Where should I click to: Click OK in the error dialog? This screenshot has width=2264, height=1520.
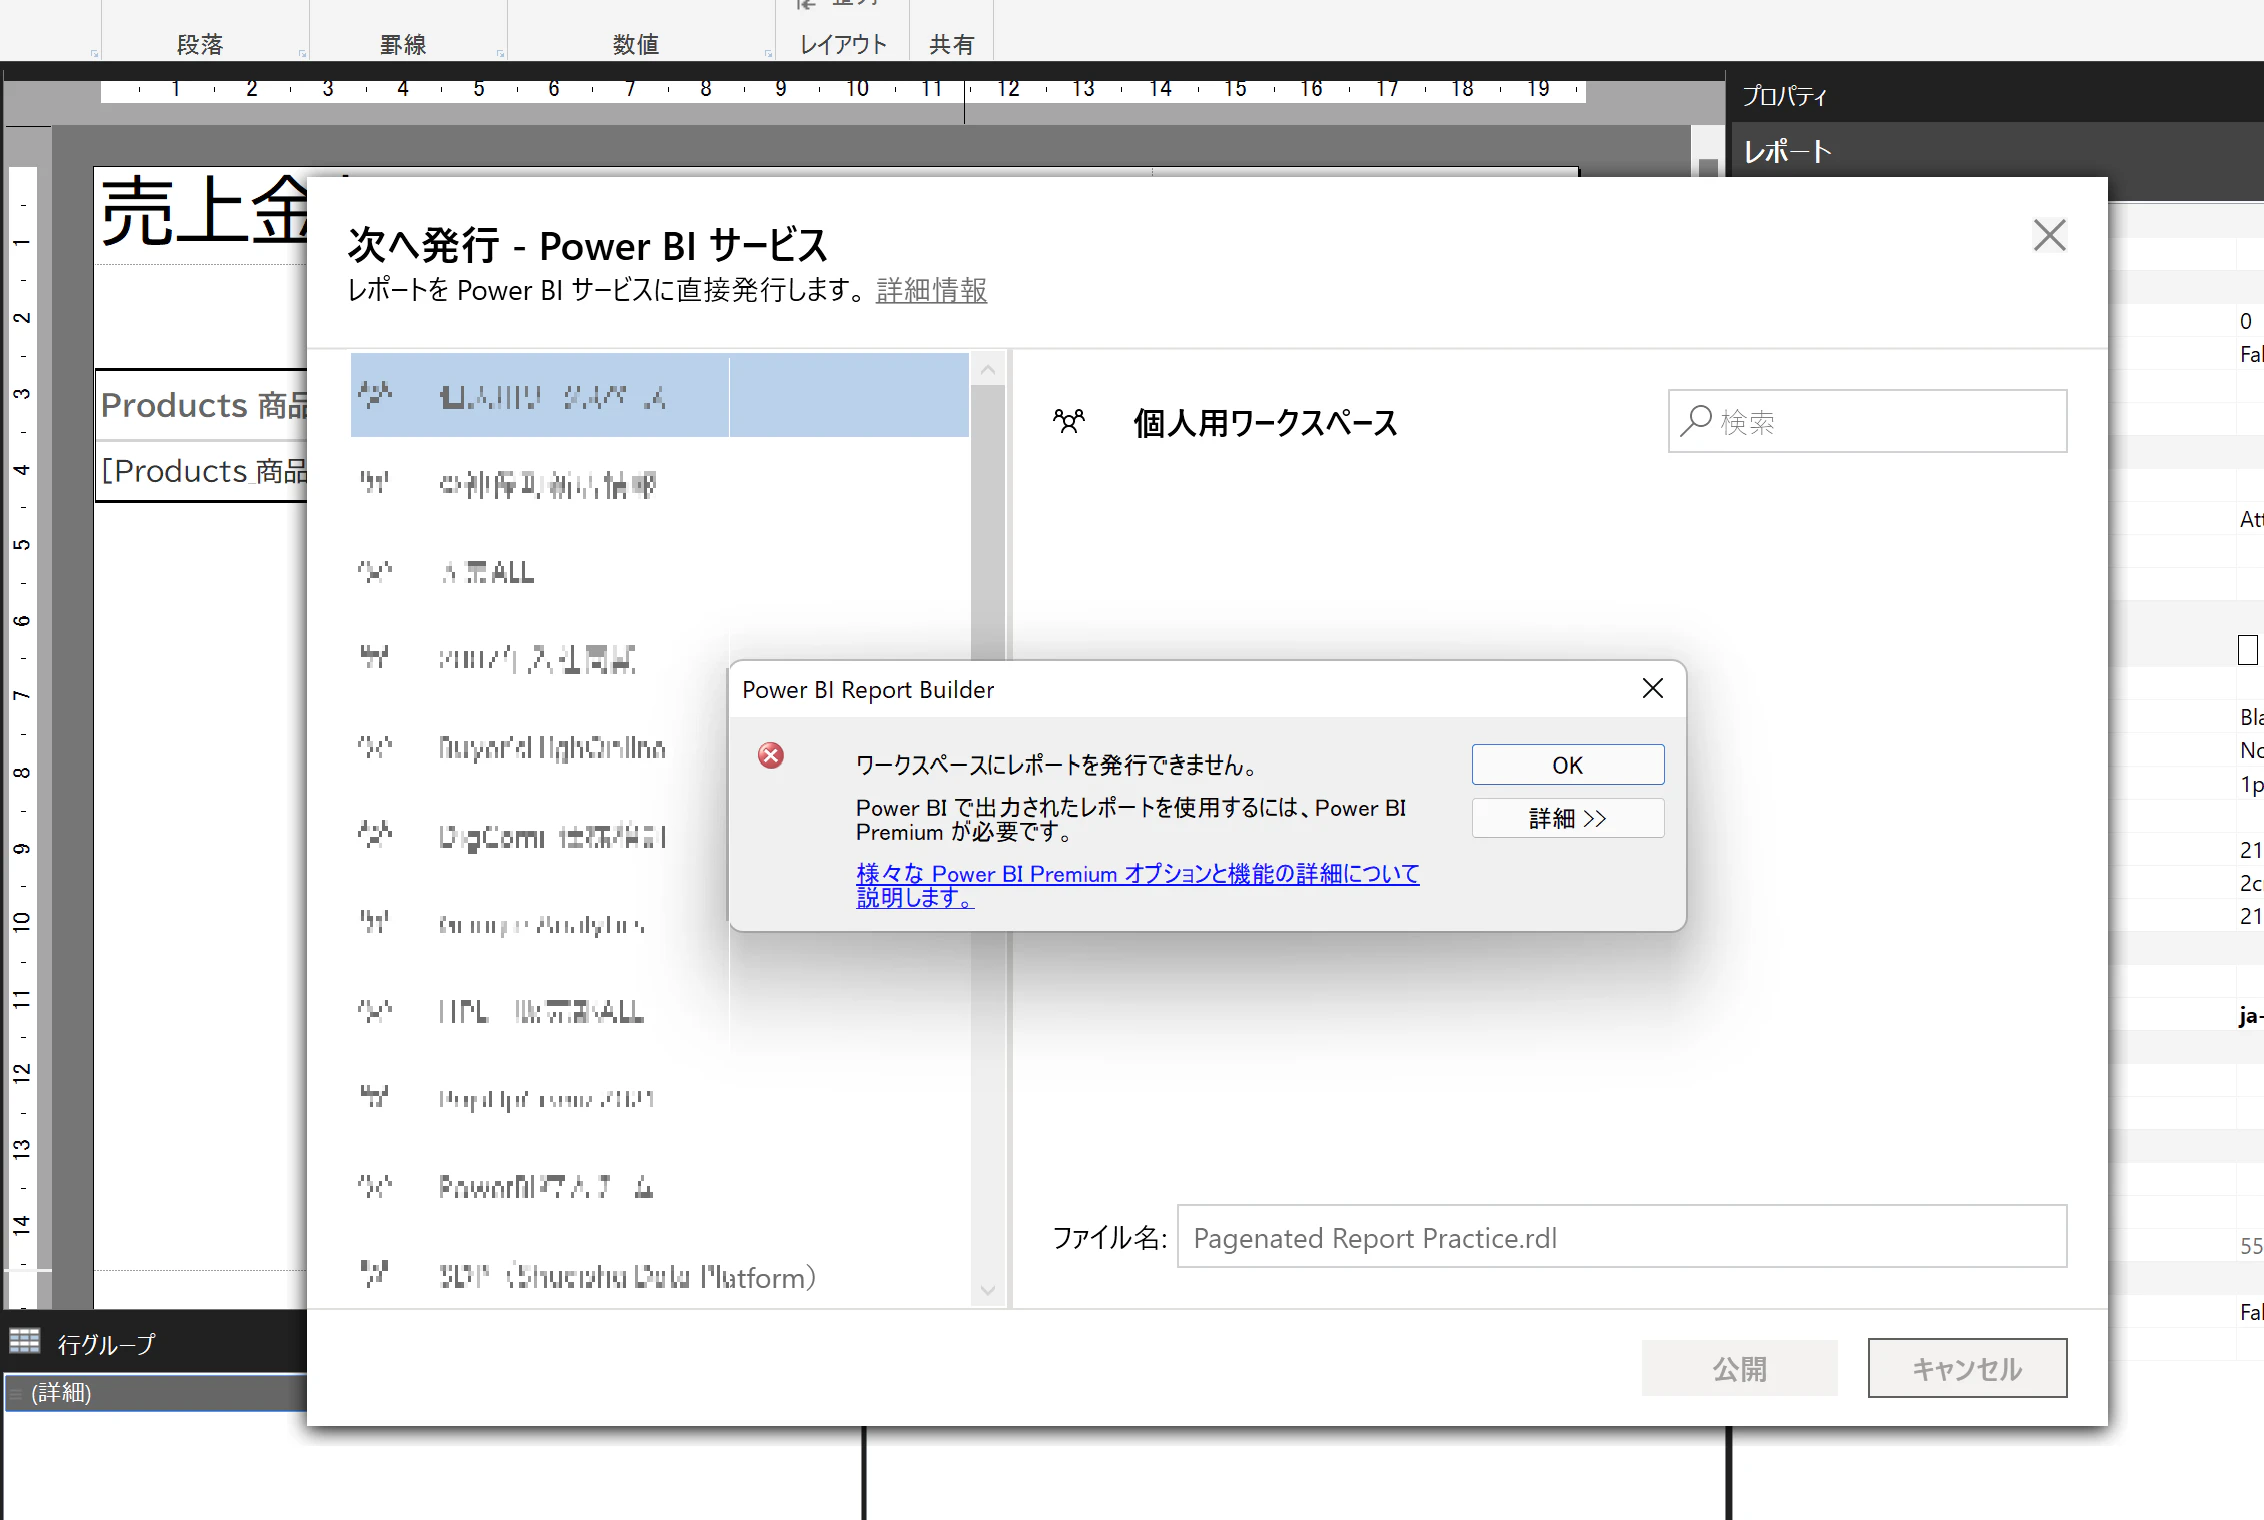tap(1567, 765)
